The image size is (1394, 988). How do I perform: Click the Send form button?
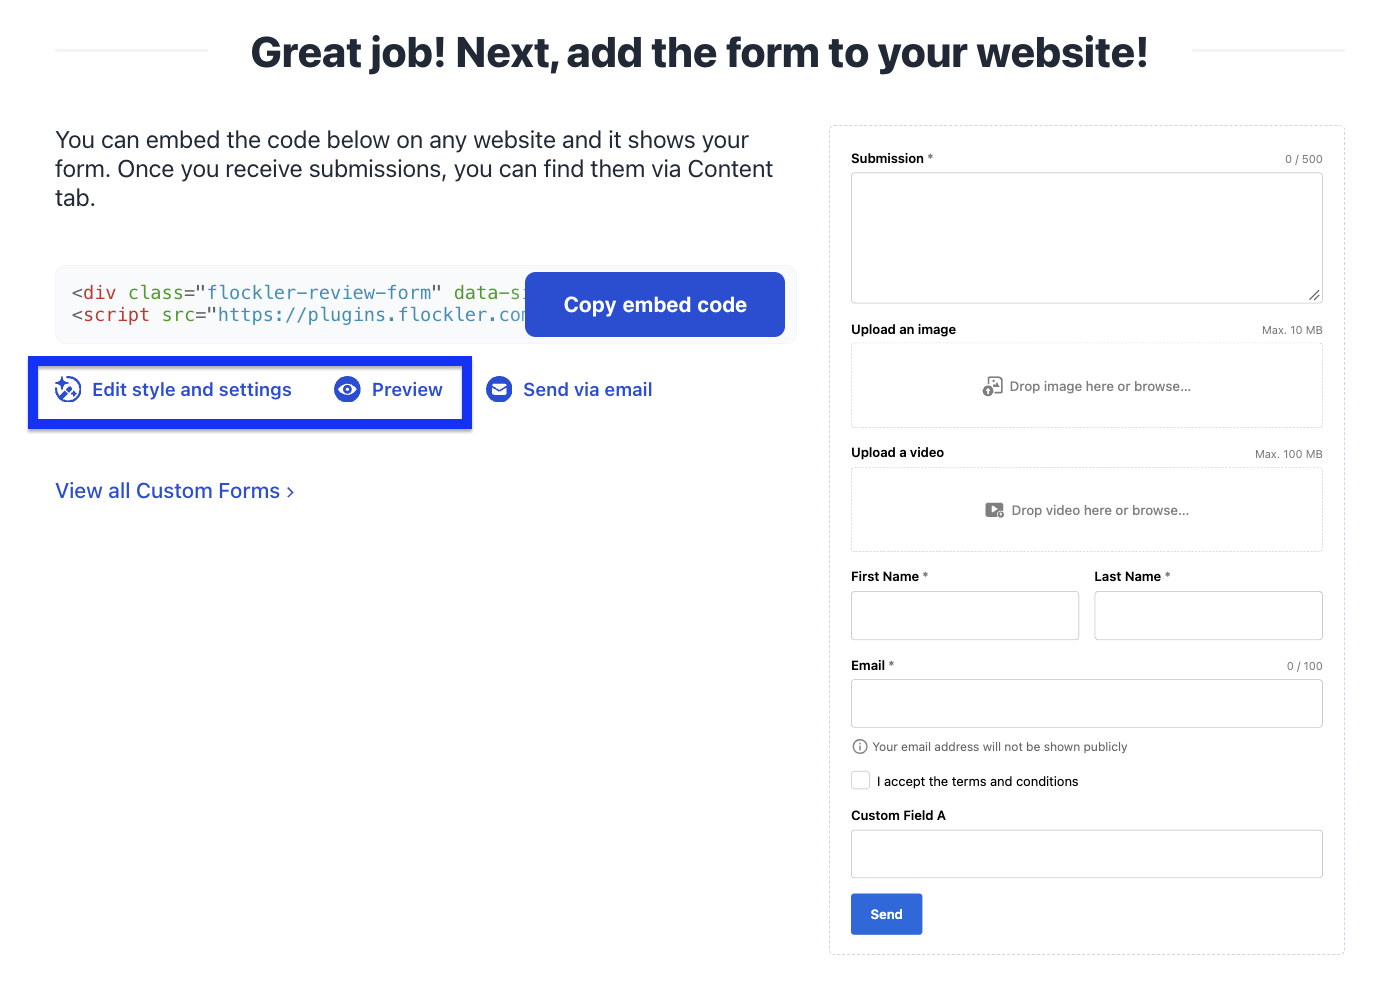click(886, 914)
